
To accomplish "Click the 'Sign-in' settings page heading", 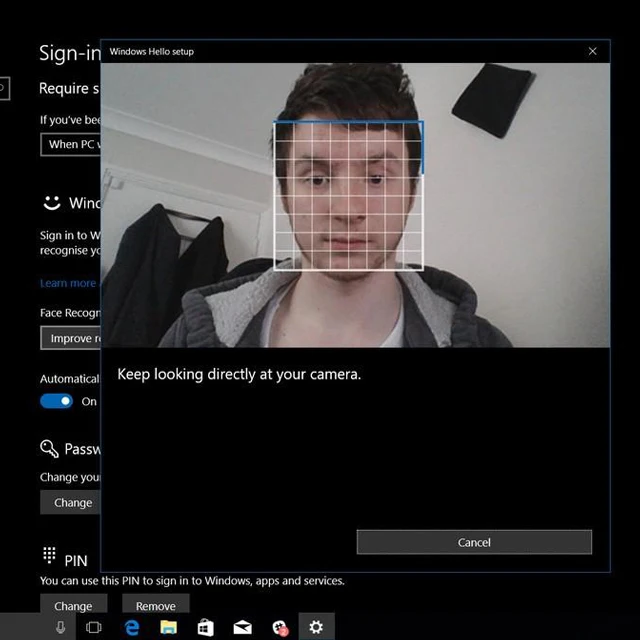I will click(x=70, y=53).
